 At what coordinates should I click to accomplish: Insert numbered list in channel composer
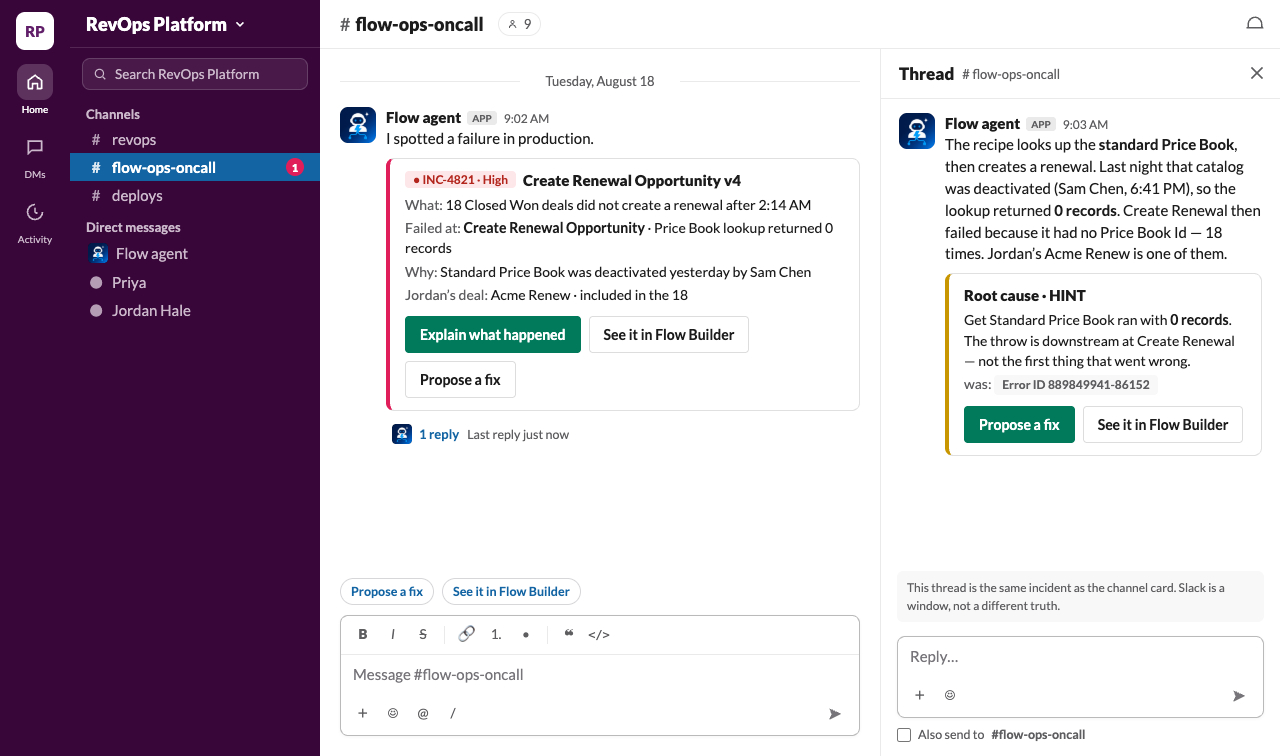point(496,634)
